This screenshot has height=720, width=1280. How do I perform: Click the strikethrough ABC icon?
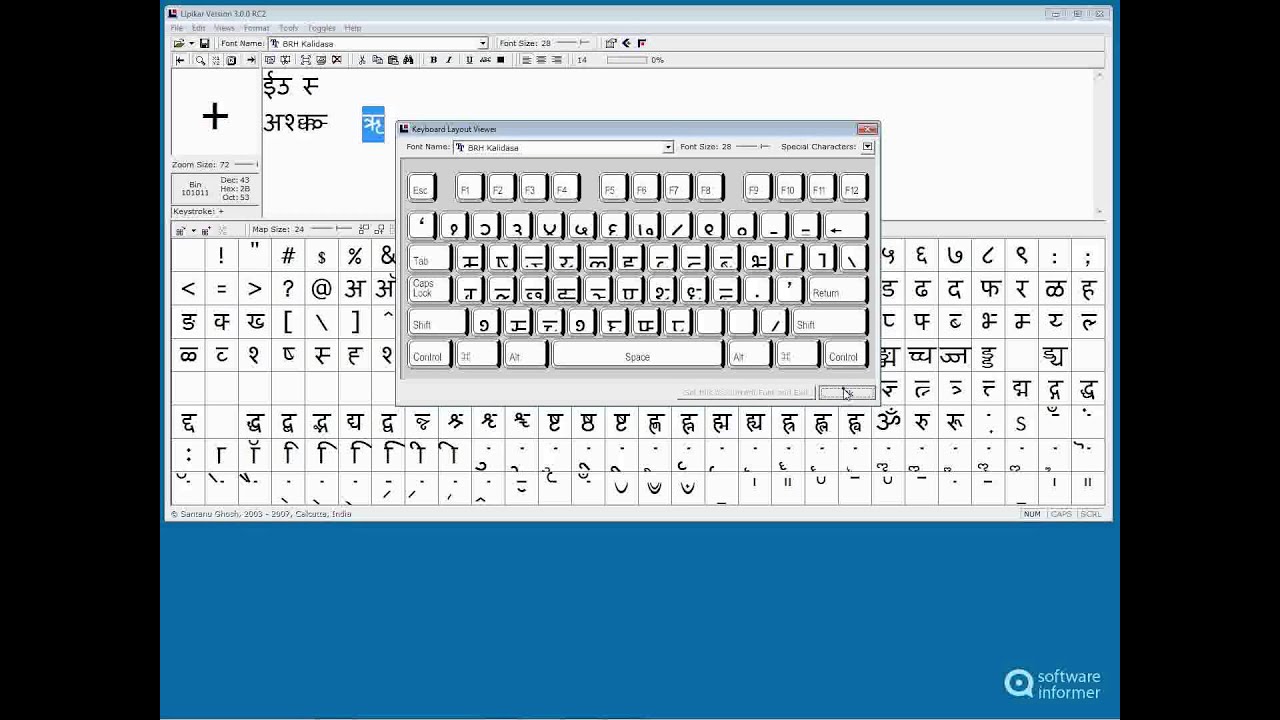tap(485, 60)
